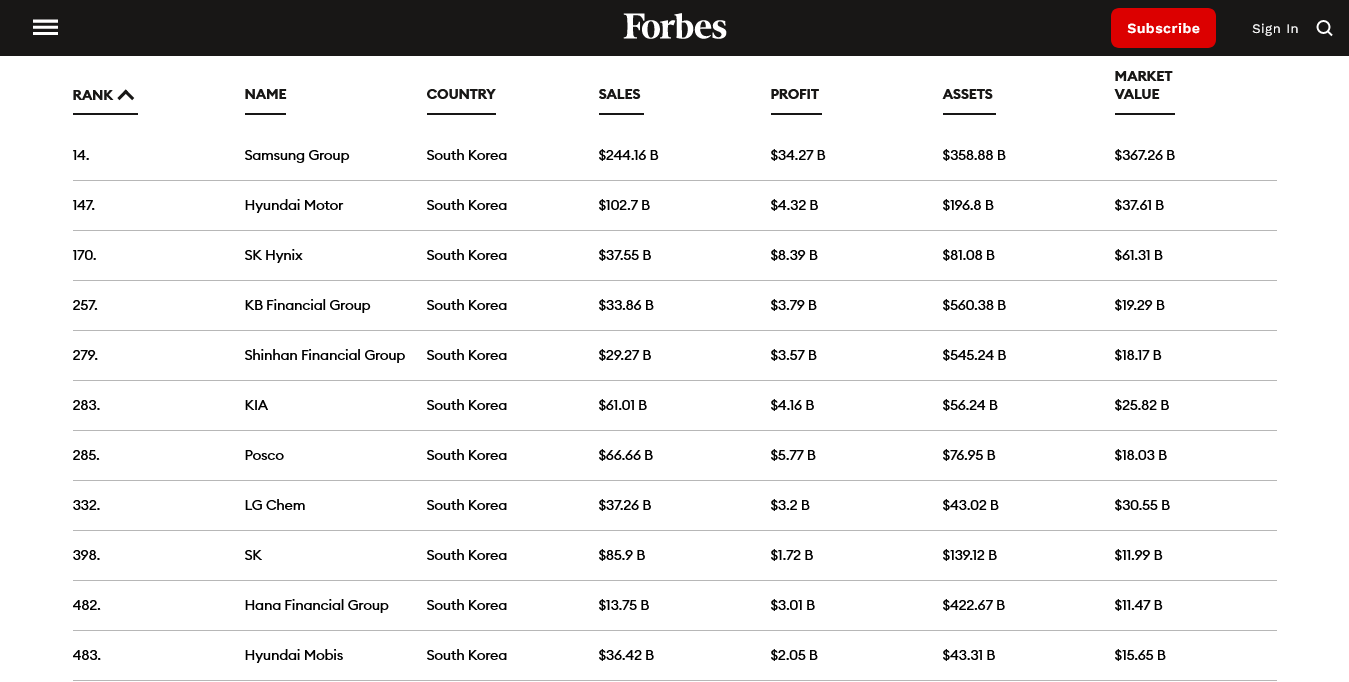Click the Hyundai Mobis company name
Image resolution: width=1349 pixels, height=682 pixels.
coord(293,655)
